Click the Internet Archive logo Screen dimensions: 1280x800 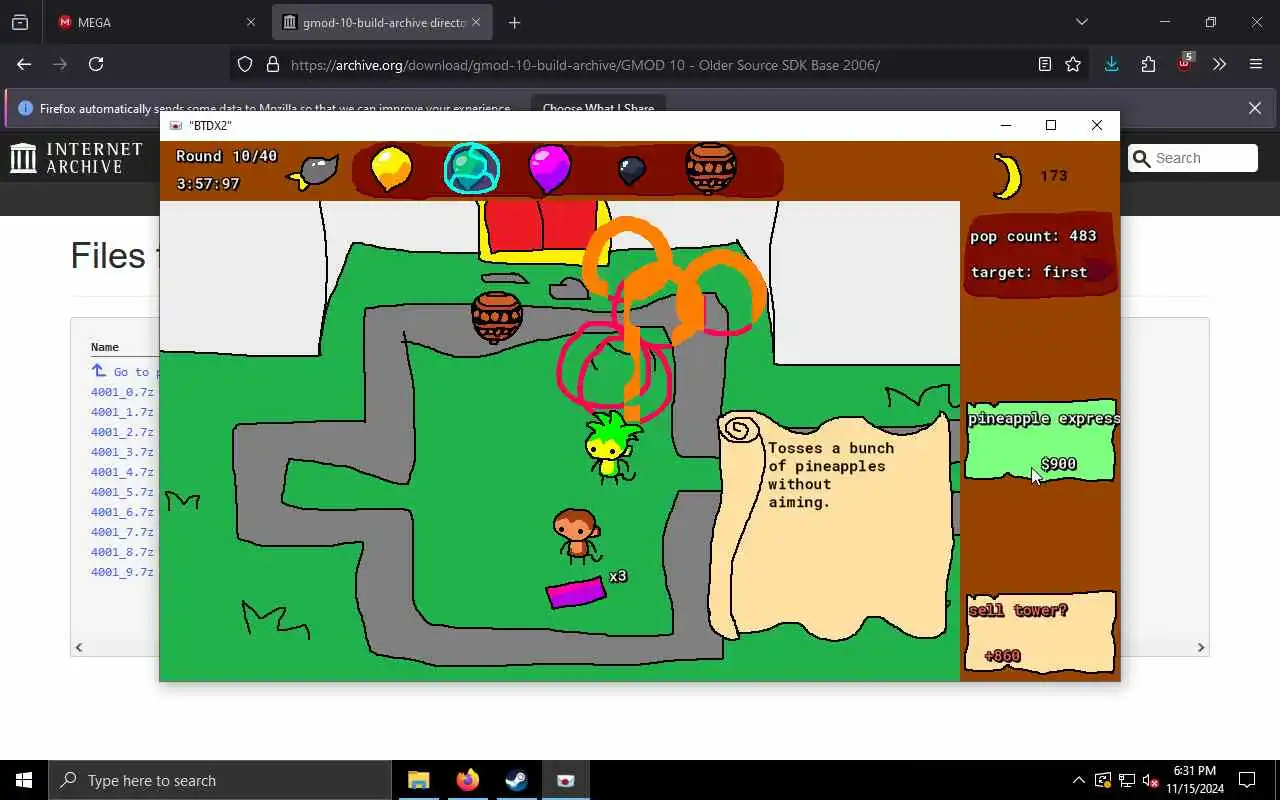(77, 158)
